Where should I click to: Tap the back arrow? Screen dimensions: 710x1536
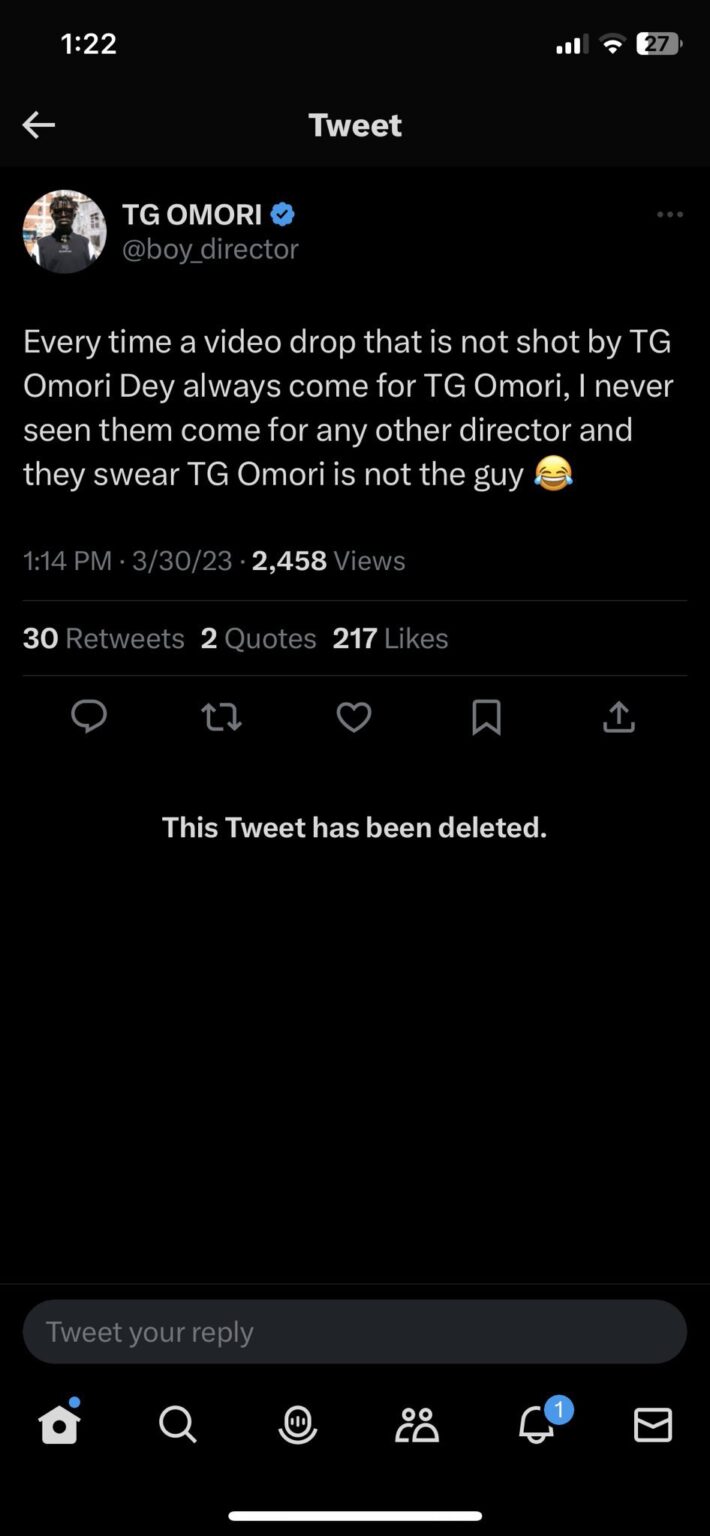[39, 125]
